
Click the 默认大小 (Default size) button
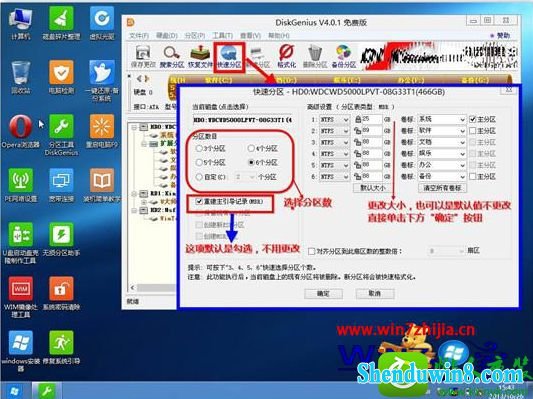(x=373, y=188)
